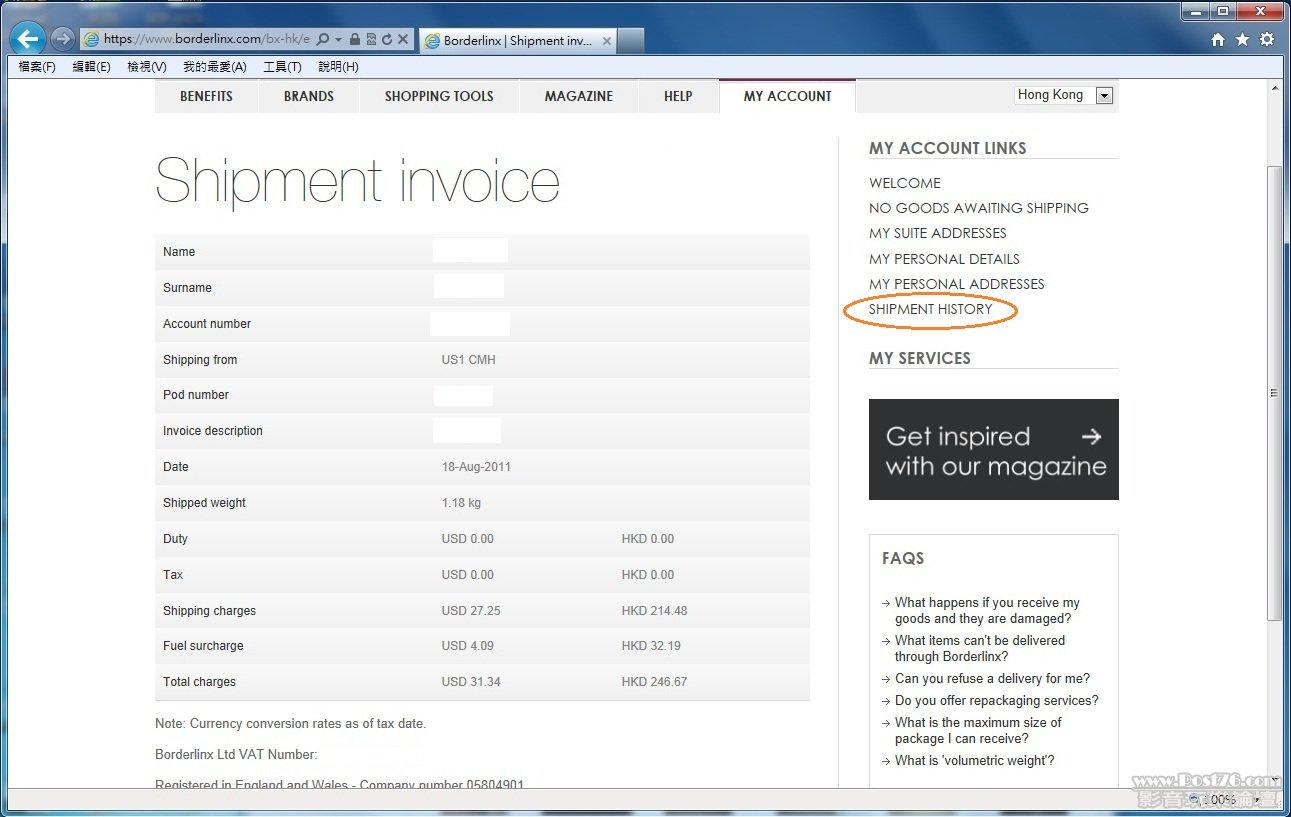
Task: Open the 檢視(V) menu
Action: coord(147,67)
